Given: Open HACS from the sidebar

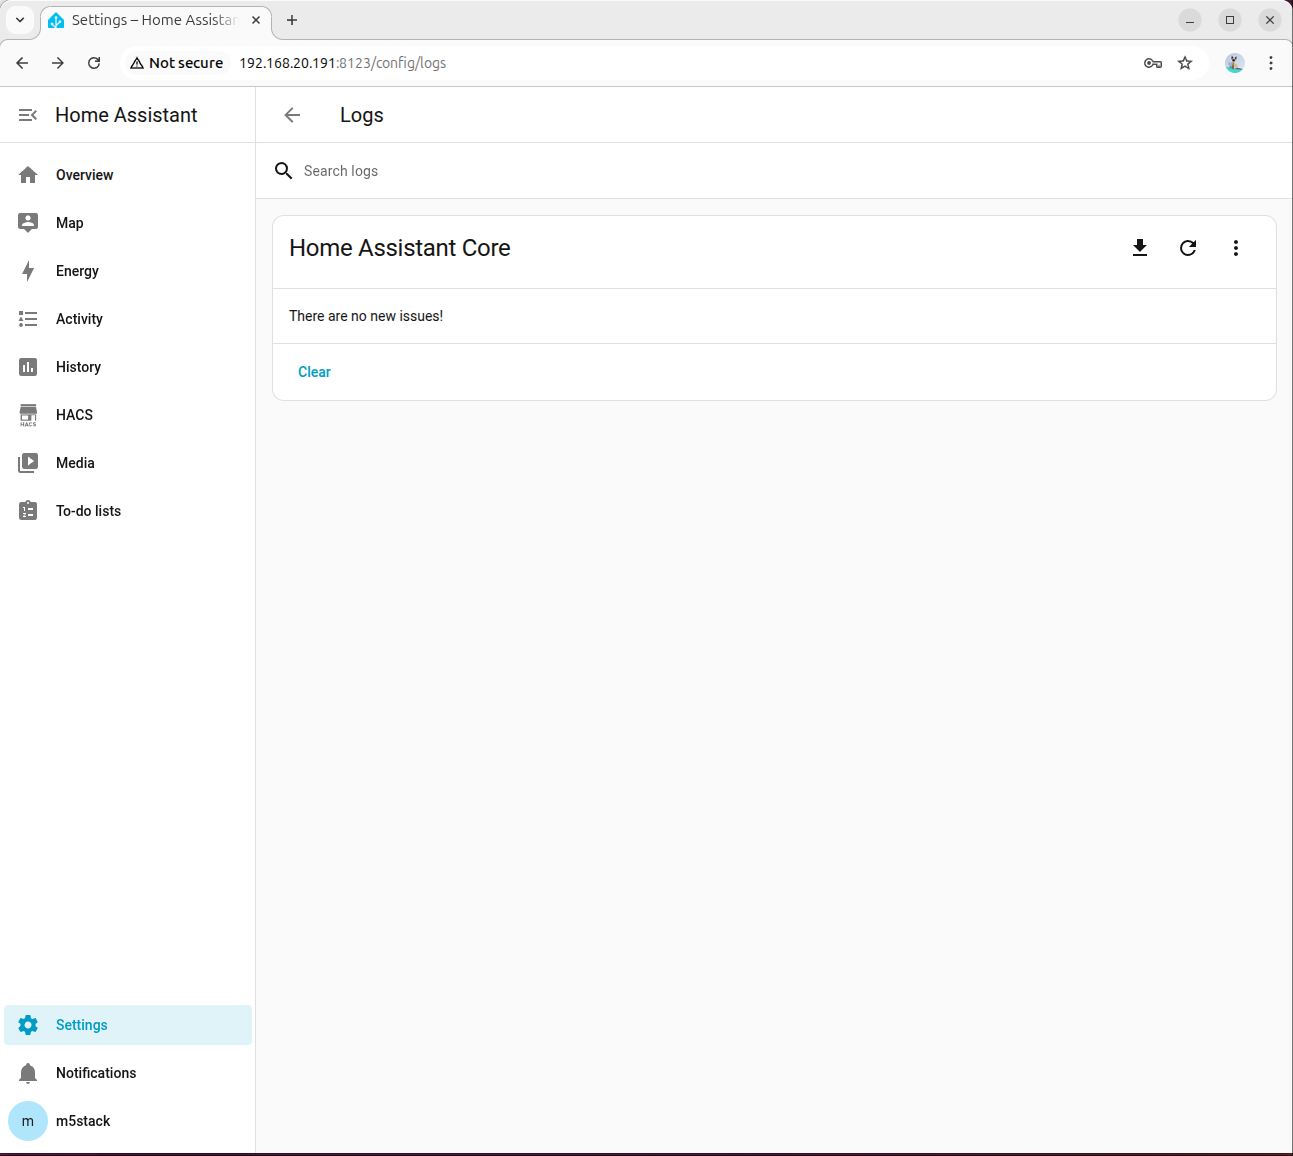Looking at the screenshot, I should click(x=74, y=415).
